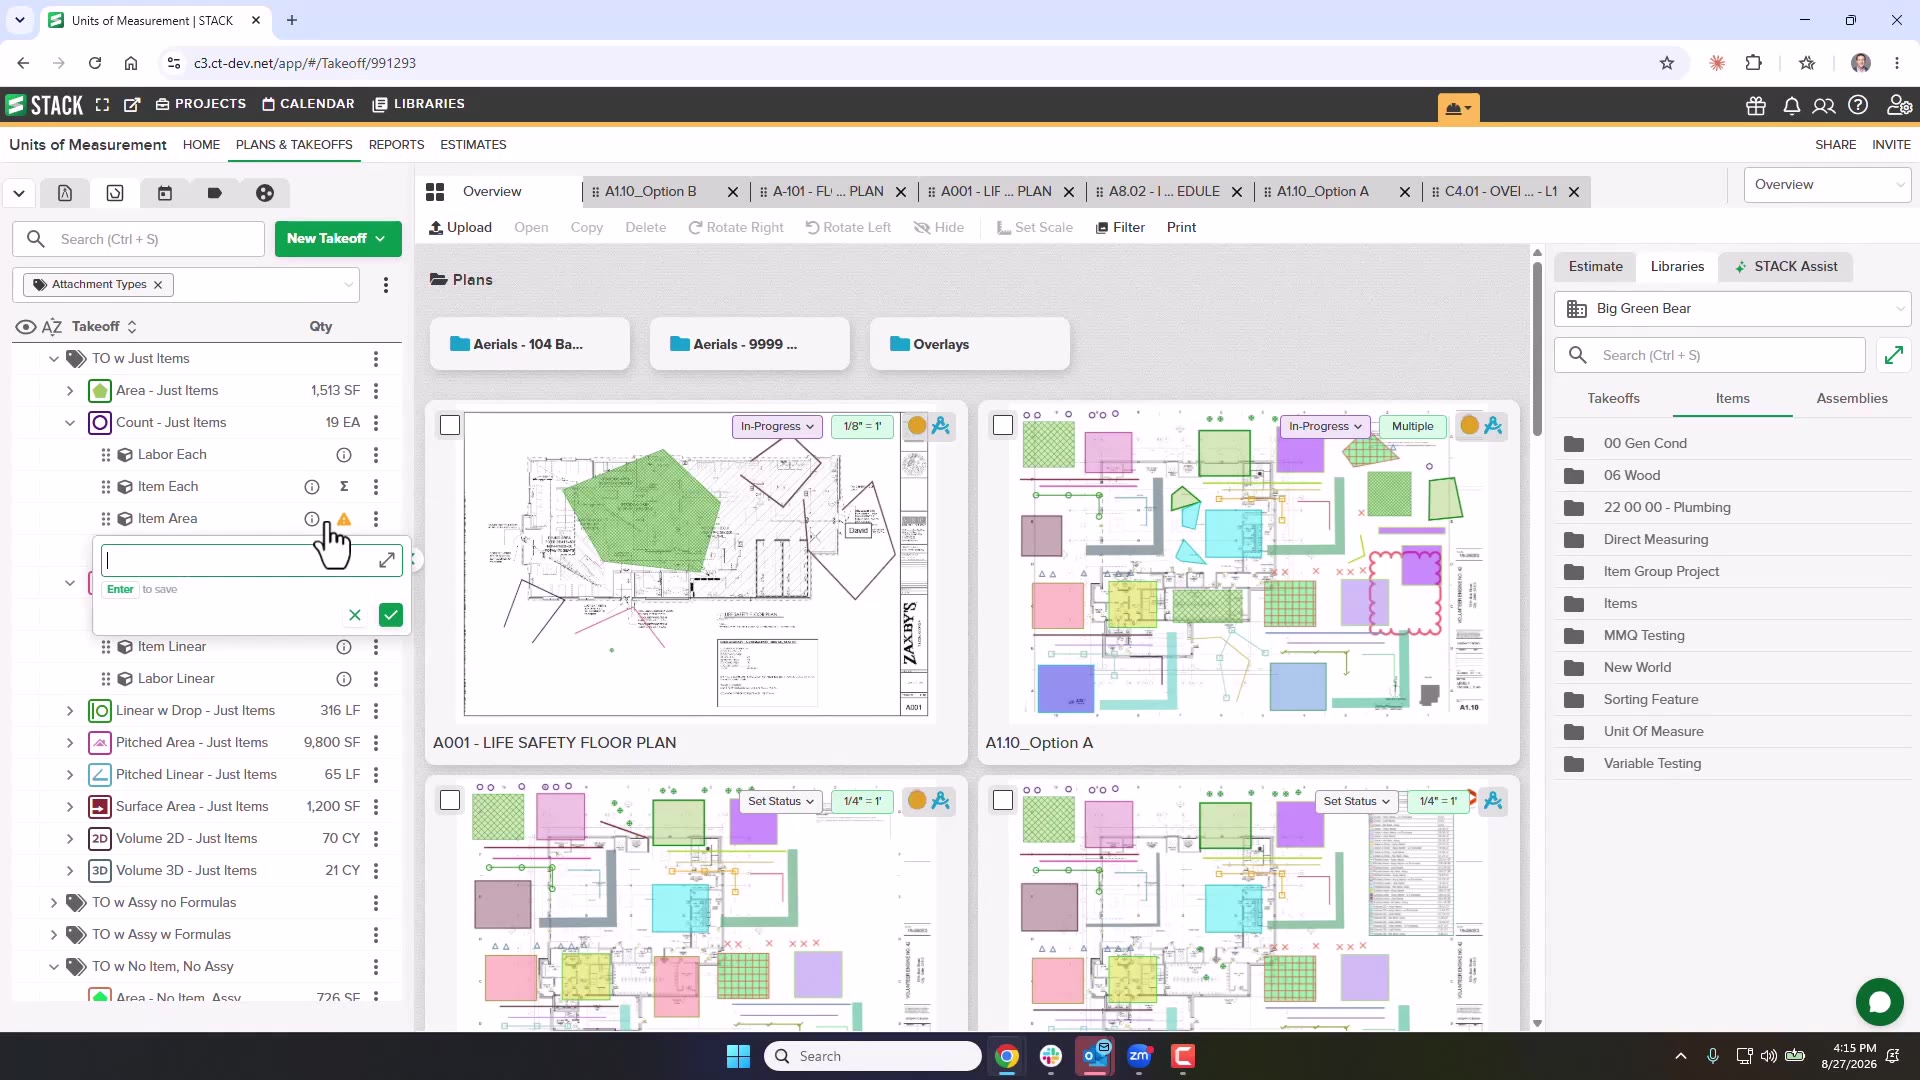Open the REPORTS menu
The height and width of the screenshot is (1080, 1920).
tap(396, 145)
